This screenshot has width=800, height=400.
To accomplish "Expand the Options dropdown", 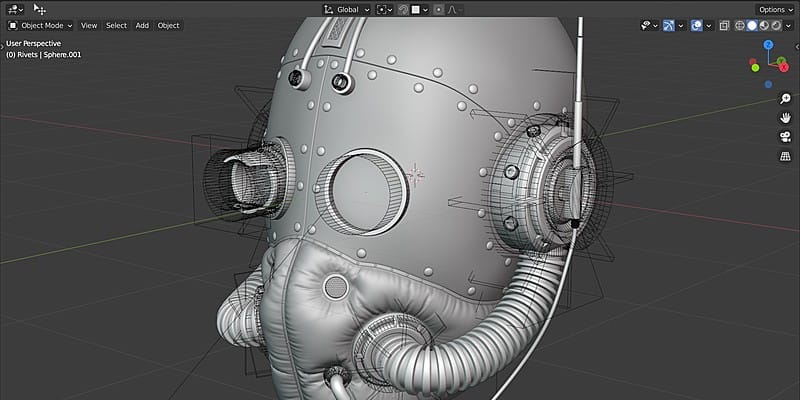I will pyautogui.click(x=775, y=10).
